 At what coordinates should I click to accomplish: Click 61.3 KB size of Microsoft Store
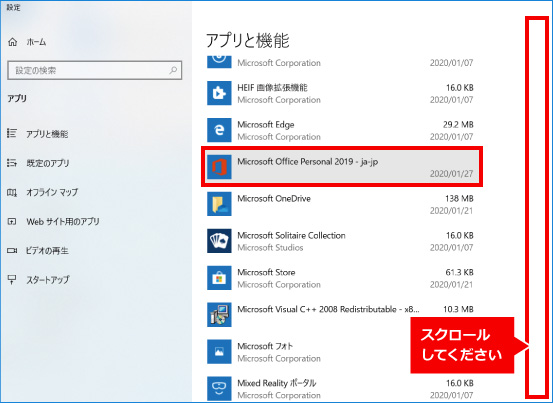click(x=459, y=272)
